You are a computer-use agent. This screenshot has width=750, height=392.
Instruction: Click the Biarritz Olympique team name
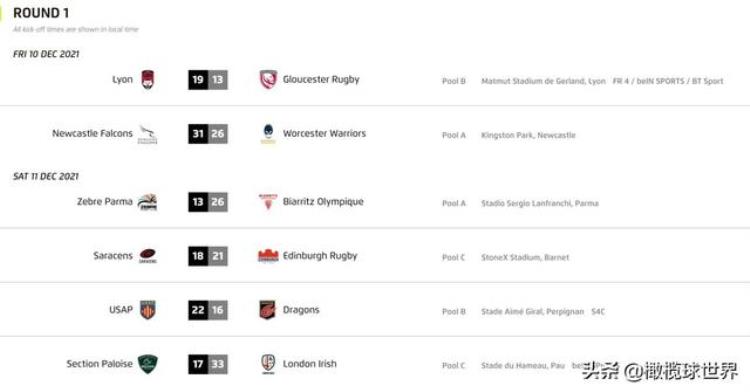323,202
